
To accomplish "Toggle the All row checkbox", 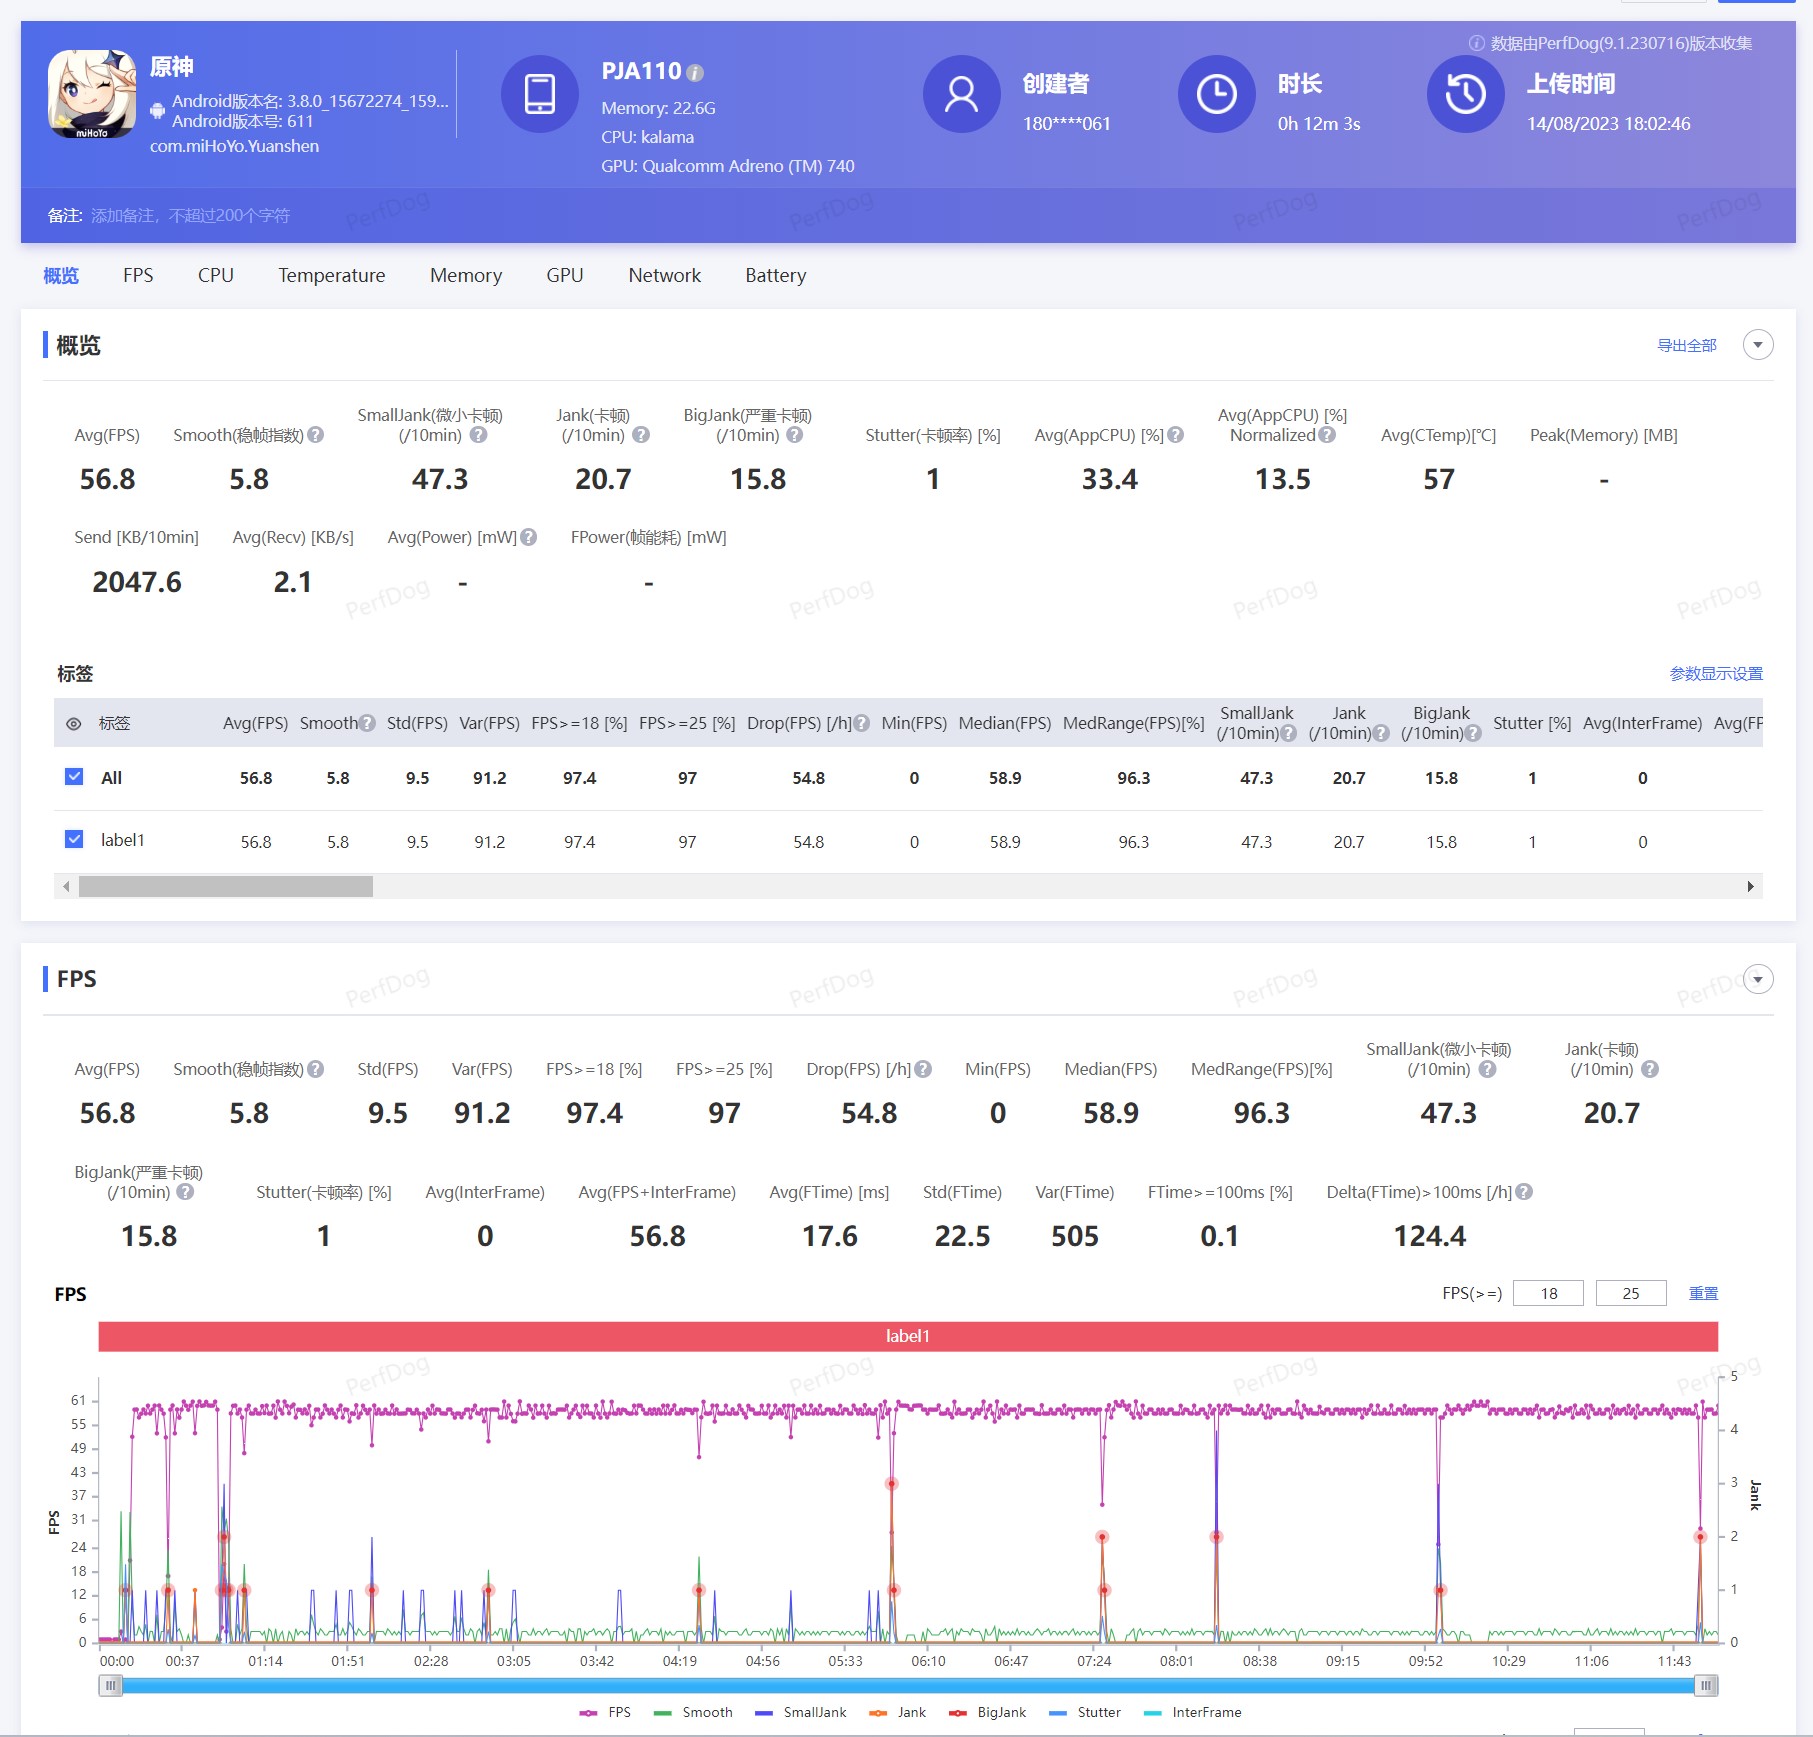I will pos(74,777).
